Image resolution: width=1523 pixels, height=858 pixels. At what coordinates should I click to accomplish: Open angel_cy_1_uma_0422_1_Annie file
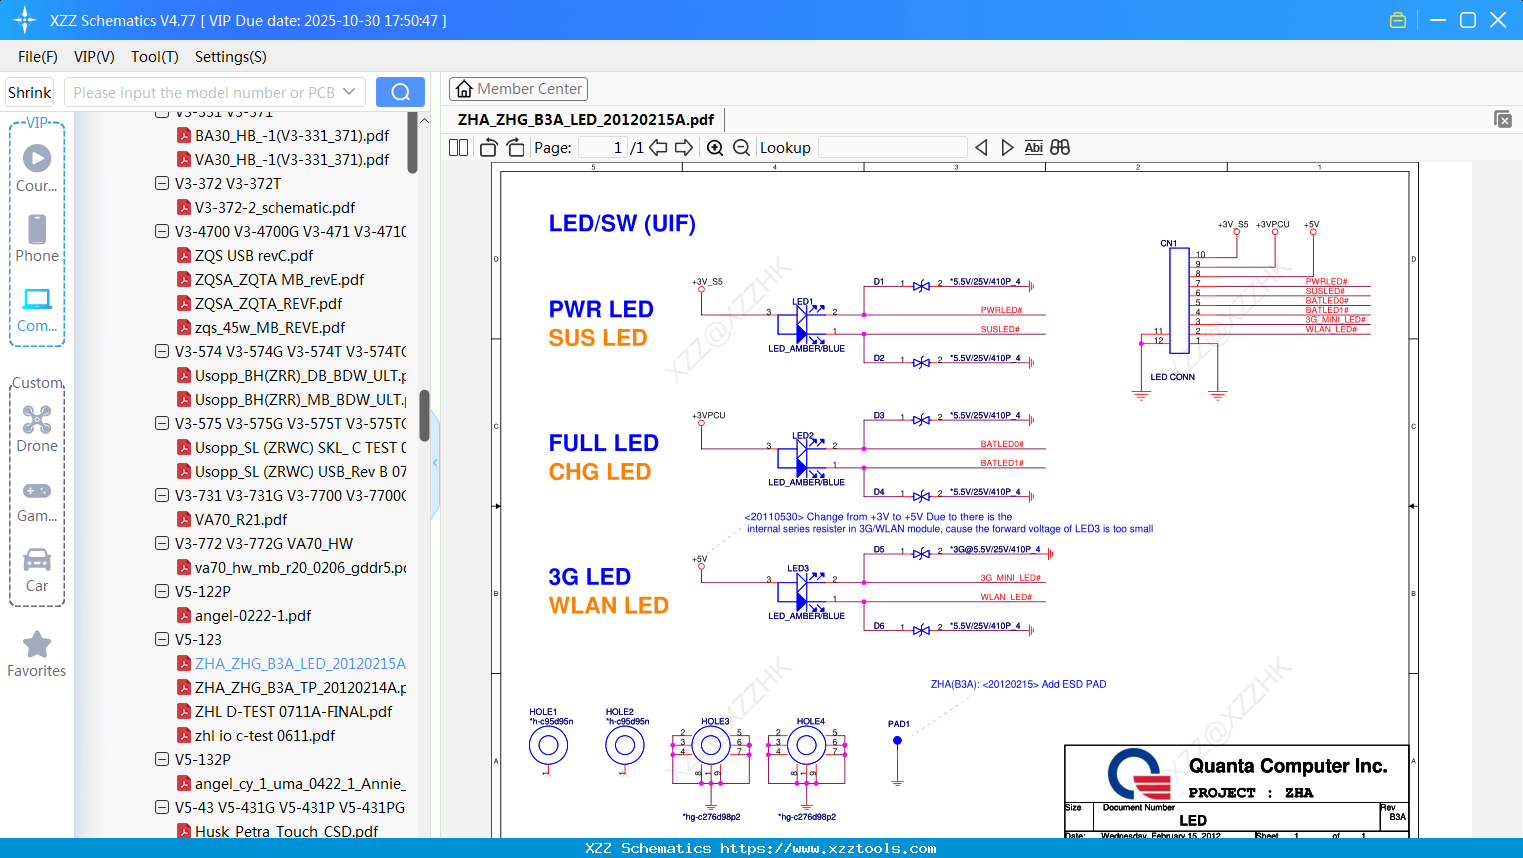(300, 783)
